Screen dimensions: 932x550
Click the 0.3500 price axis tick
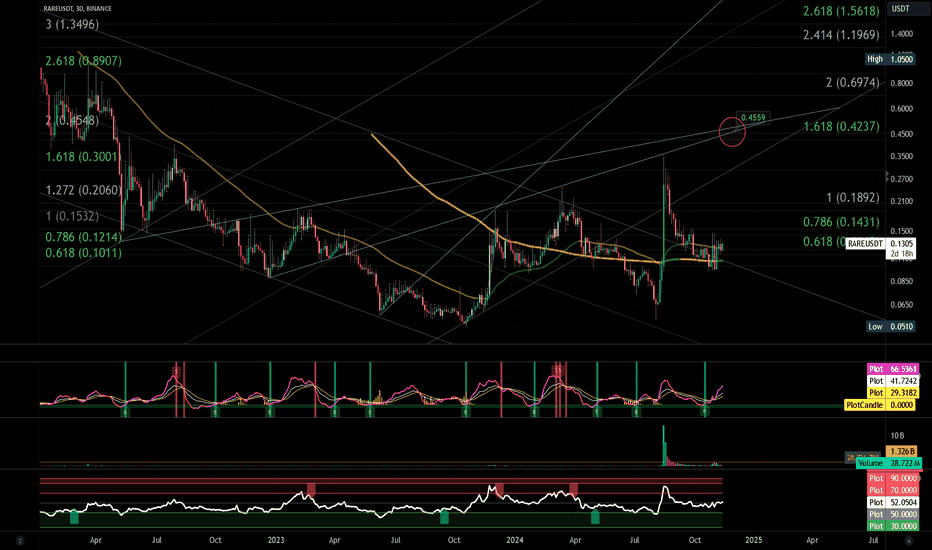[901, 156]
